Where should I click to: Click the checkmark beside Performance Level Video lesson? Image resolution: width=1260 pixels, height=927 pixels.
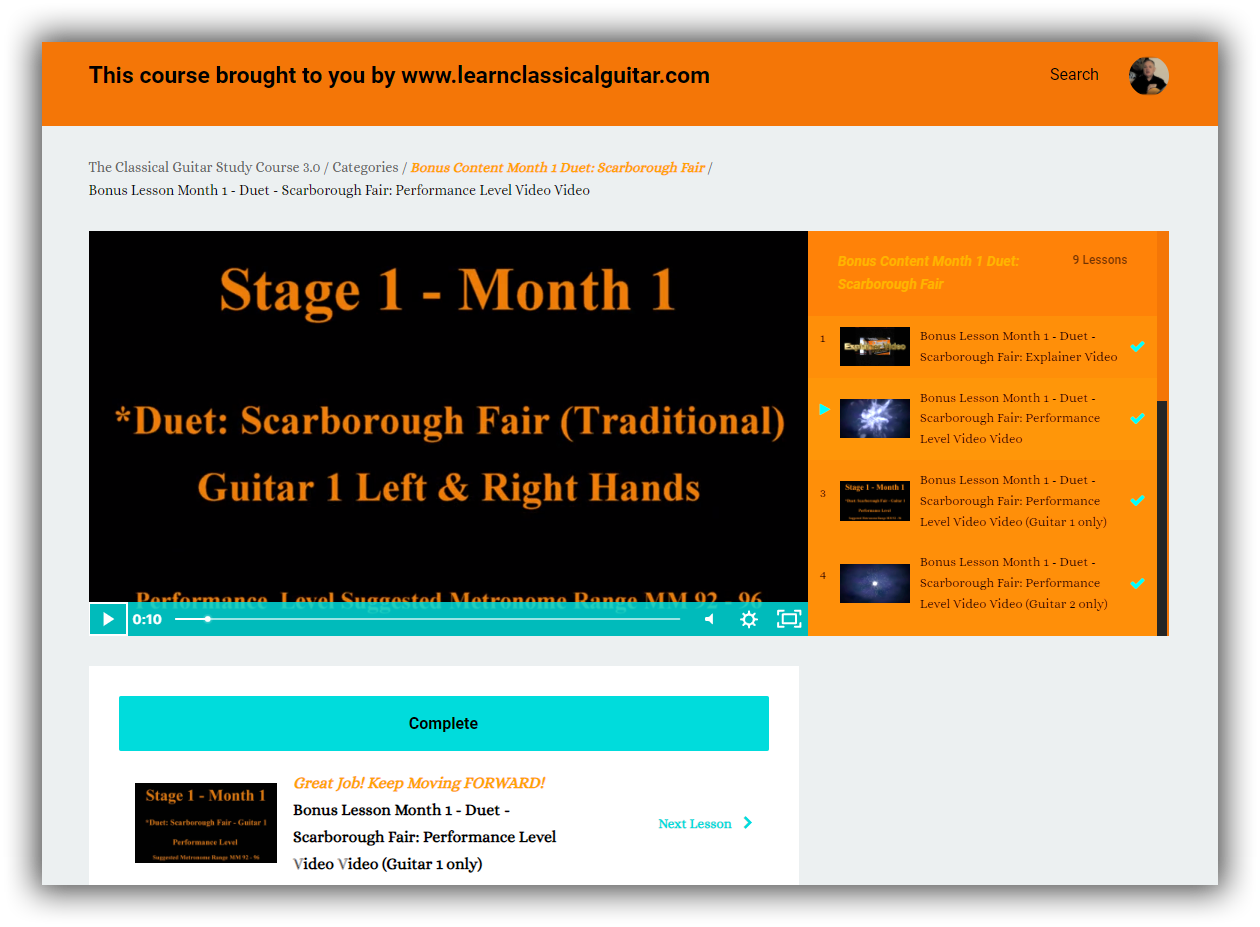(x=1138, y=418)
